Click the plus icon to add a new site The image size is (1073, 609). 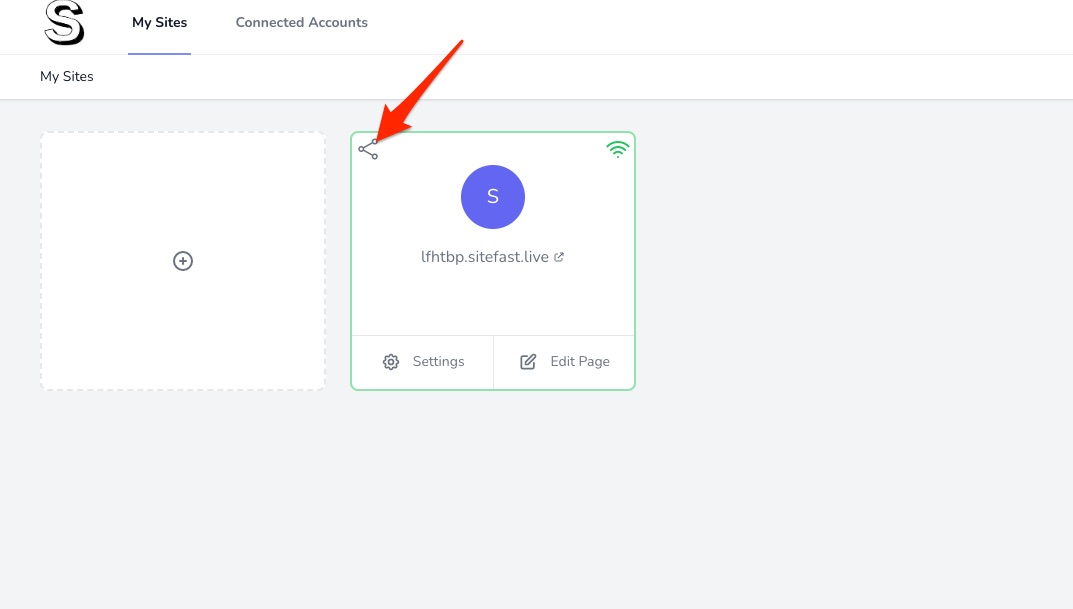point(183,261)
